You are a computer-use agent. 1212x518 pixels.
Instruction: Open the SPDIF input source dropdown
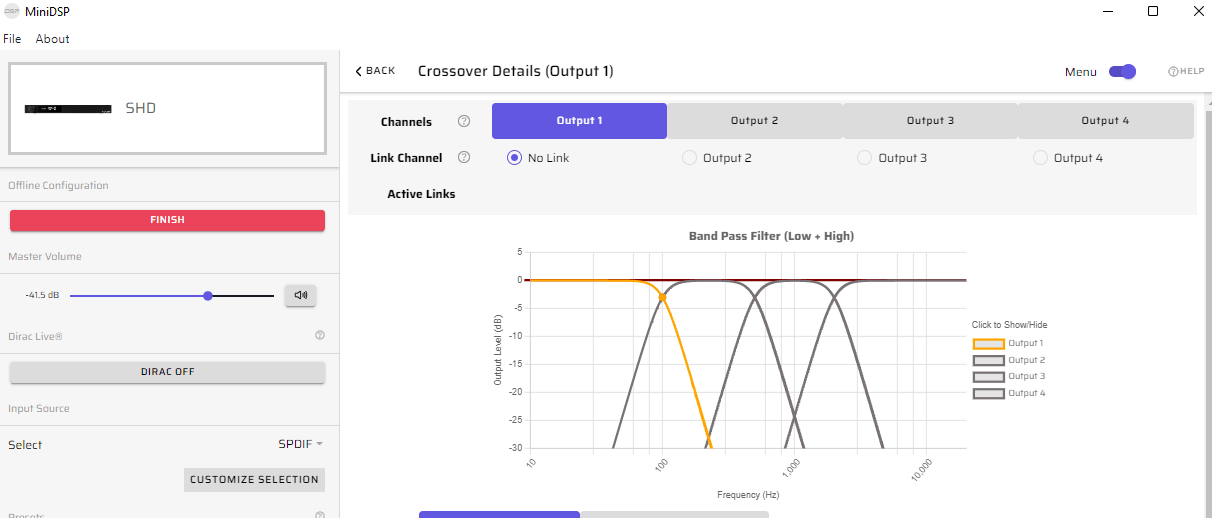point(300,444)
